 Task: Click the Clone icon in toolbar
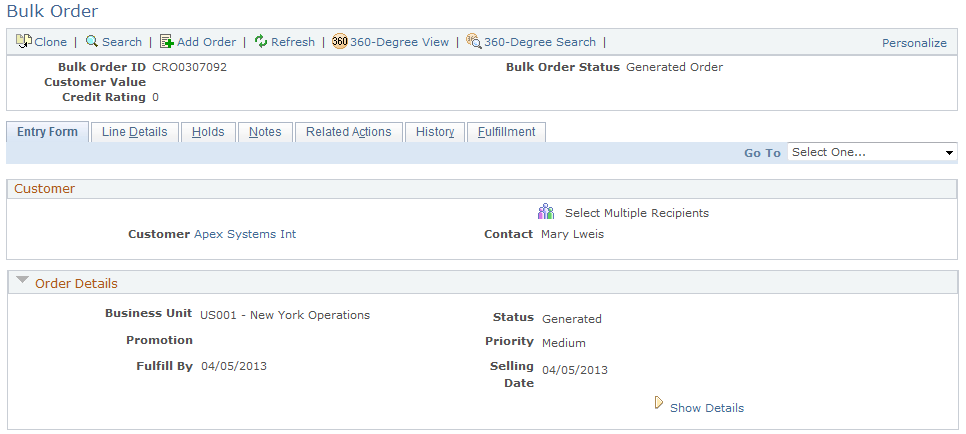(24, 42)
